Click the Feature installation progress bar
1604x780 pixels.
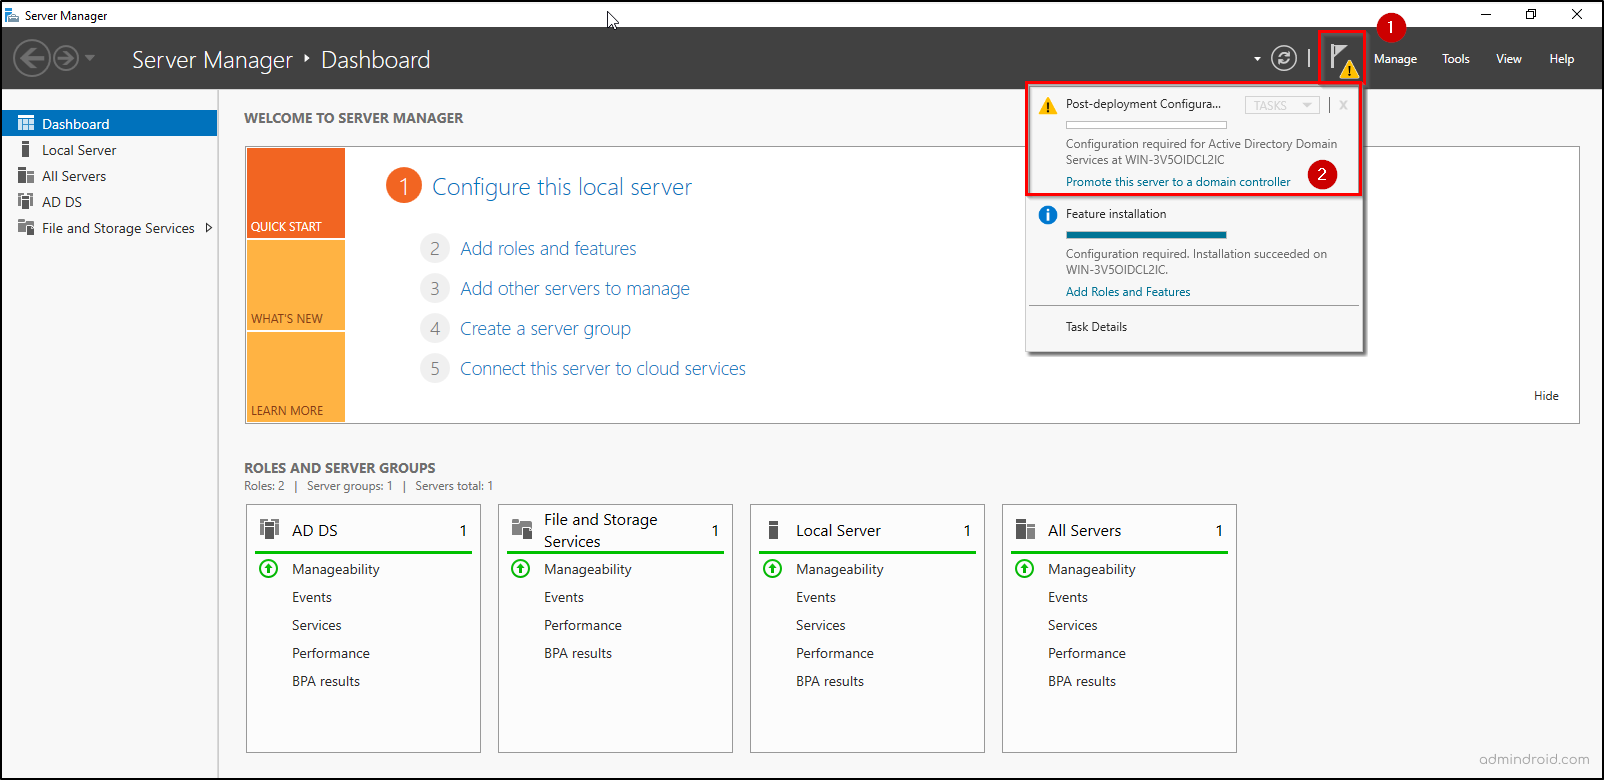coord(1146,235)
